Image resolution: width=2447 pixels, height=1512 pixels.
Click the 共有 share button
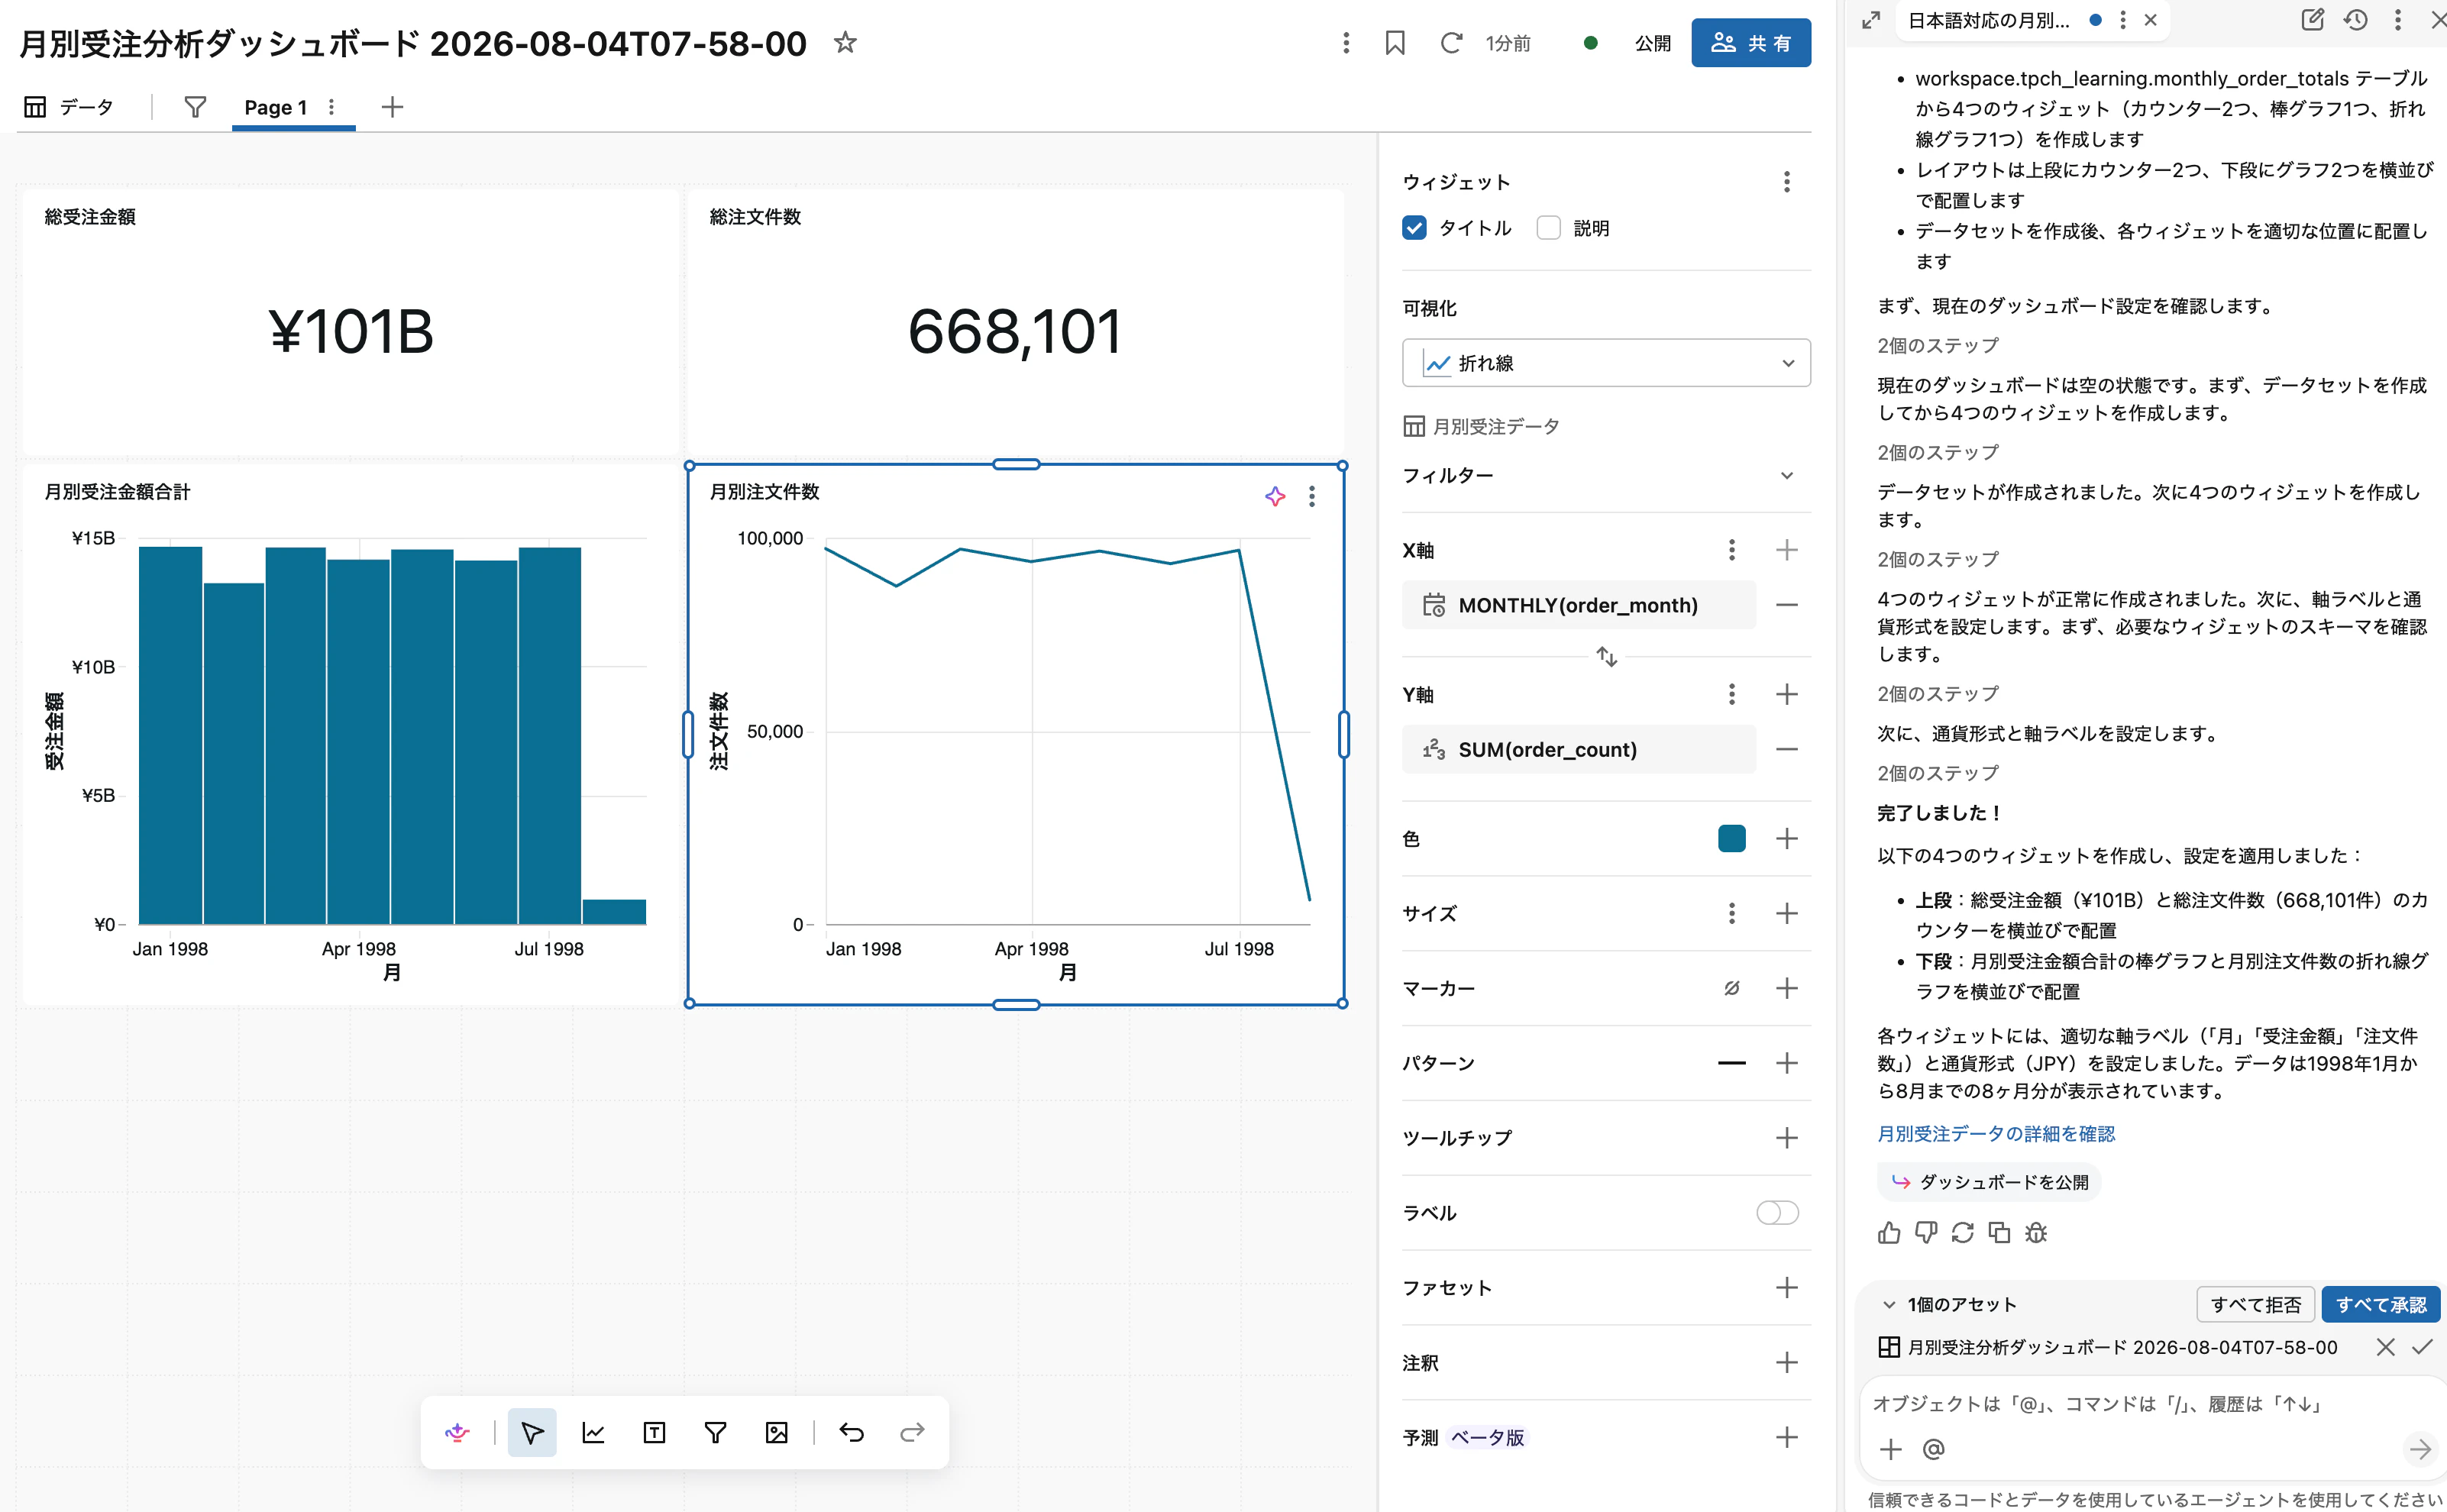tap(1751, 43)
